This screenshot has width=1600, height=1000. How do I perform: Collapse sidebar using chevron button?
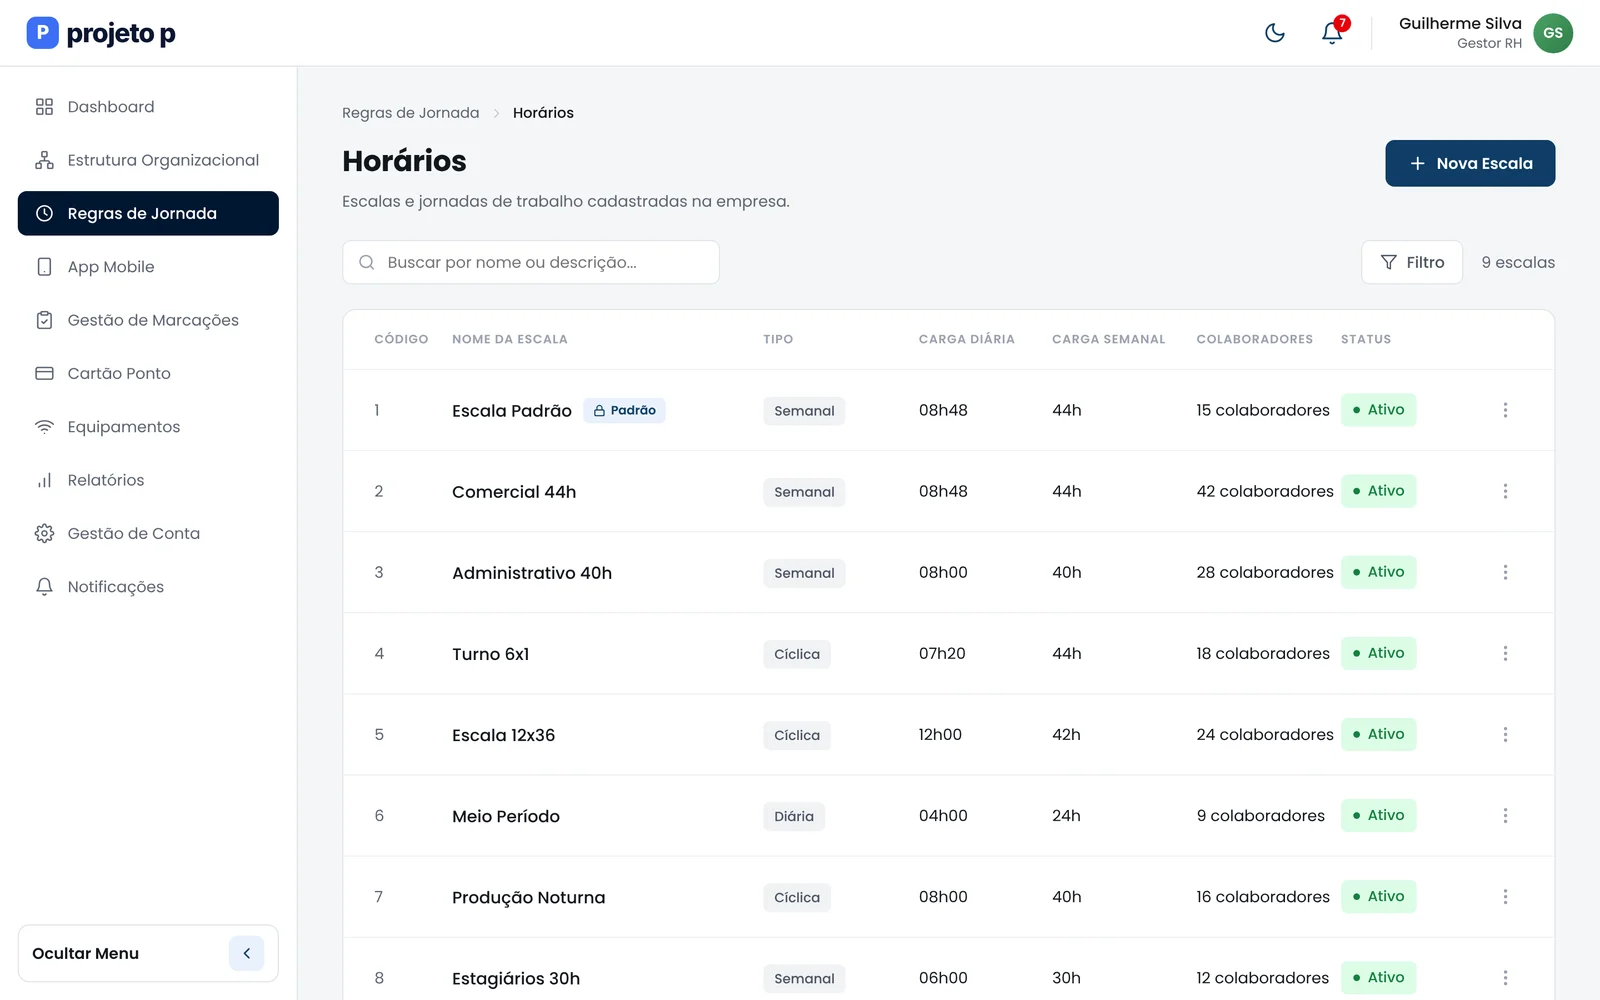(246, 953)
